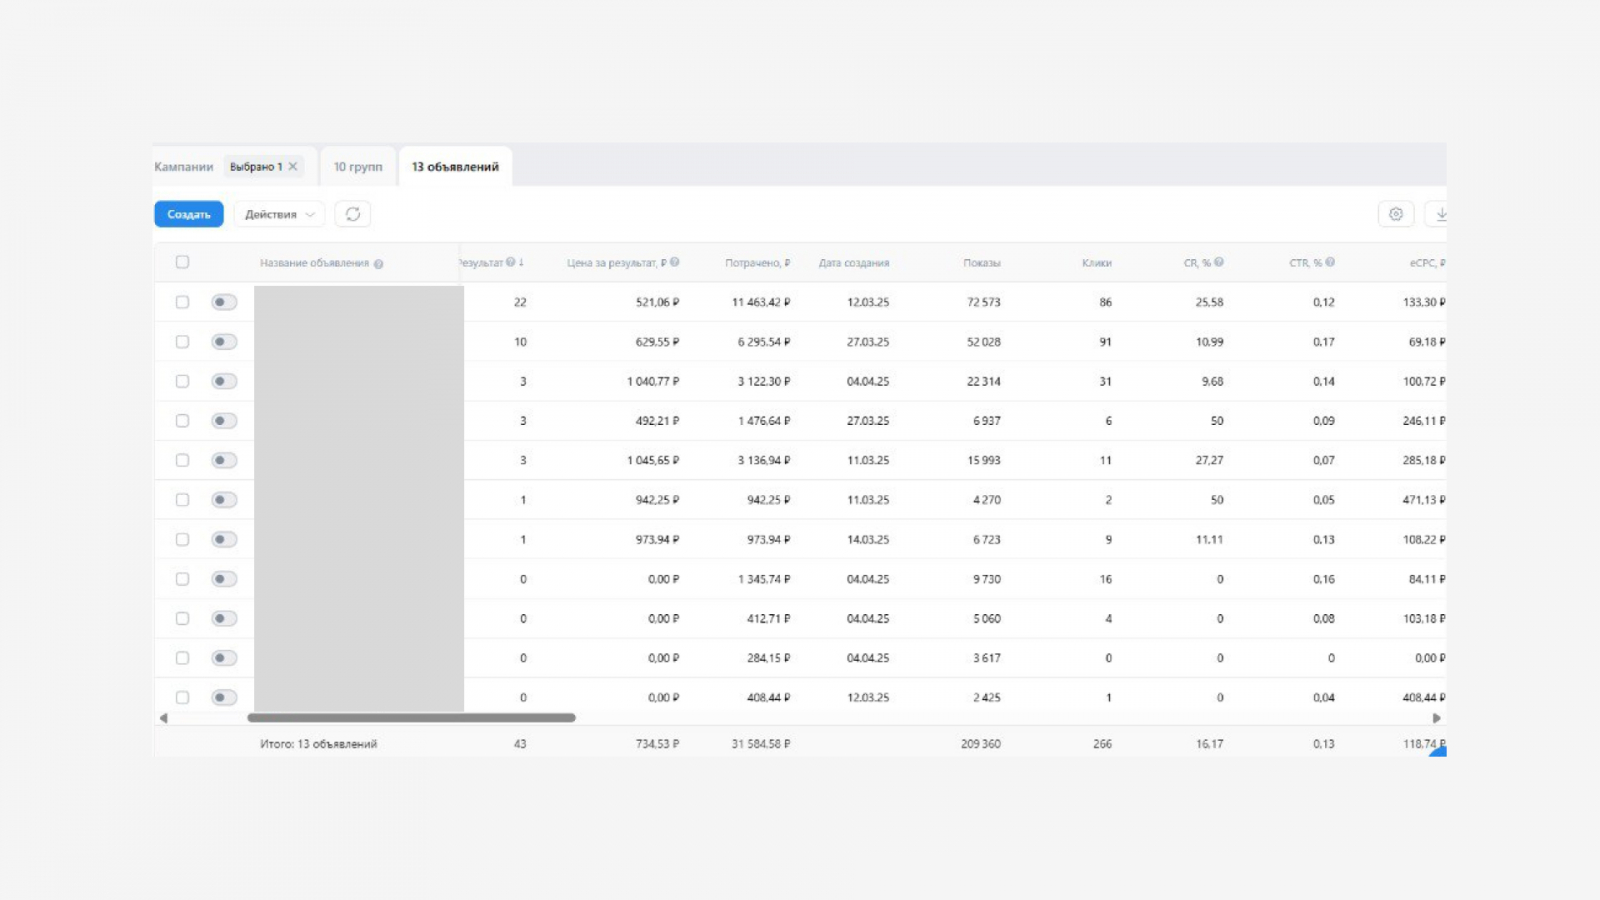Click help icon beside Название объявления
1600x900 pixels.
click(x=378, y=264)
